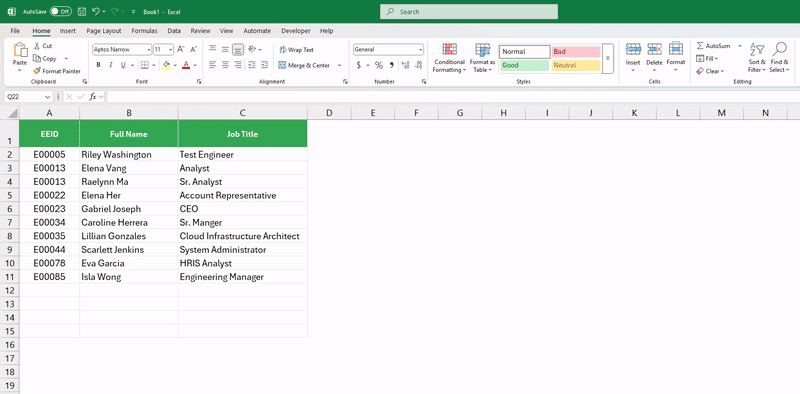Screen dimensions: 800x394
Task: Open Find & Select magnifier
Action: pos(780,50)
